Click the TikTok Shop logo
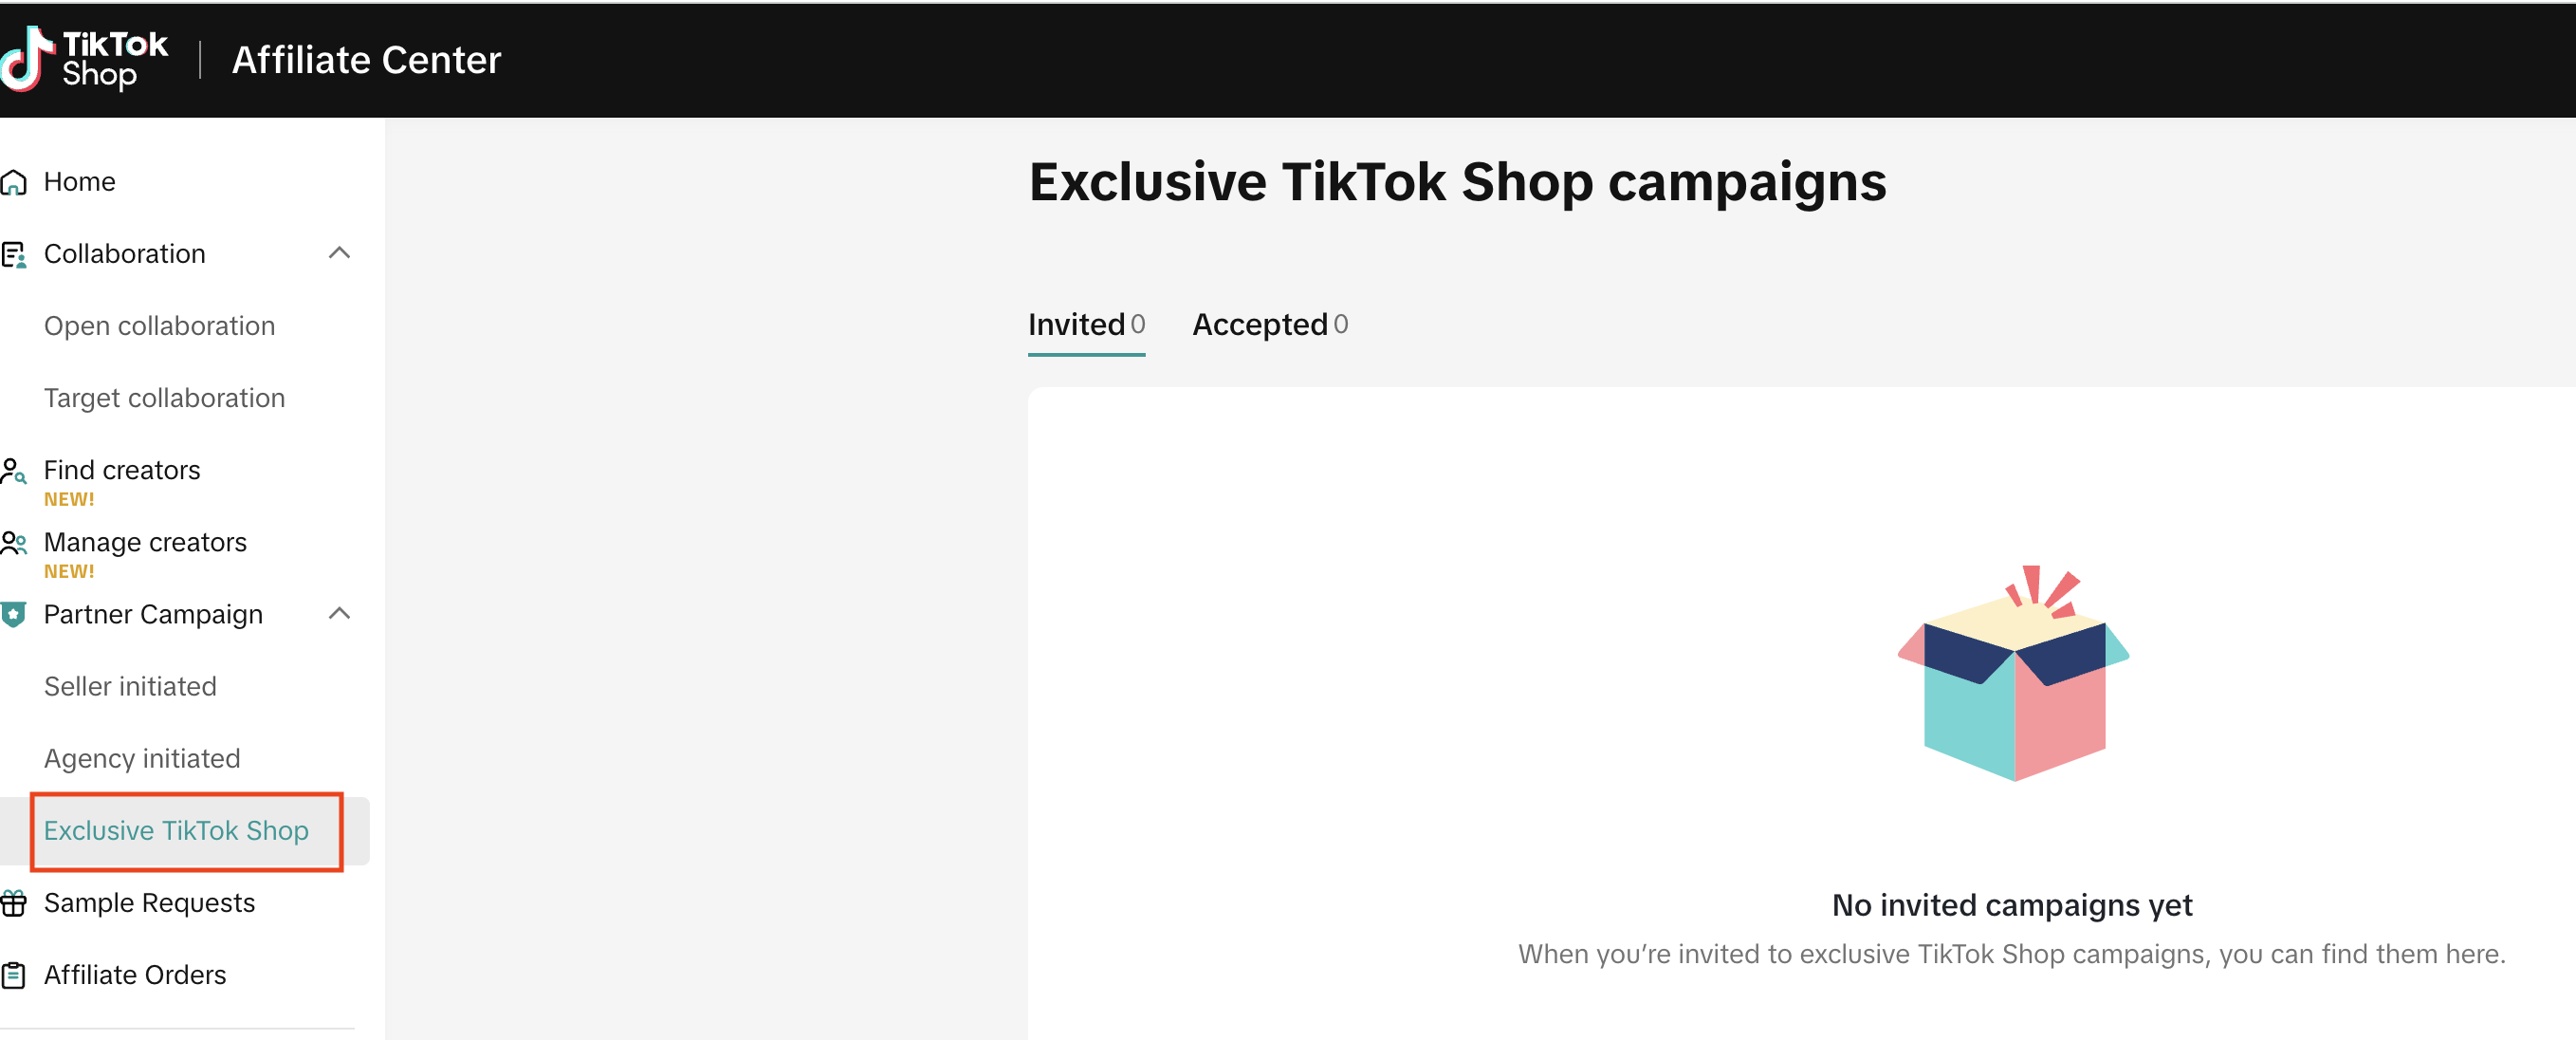The height and width of the screenshot is (1040, 2576). point(84,59)
